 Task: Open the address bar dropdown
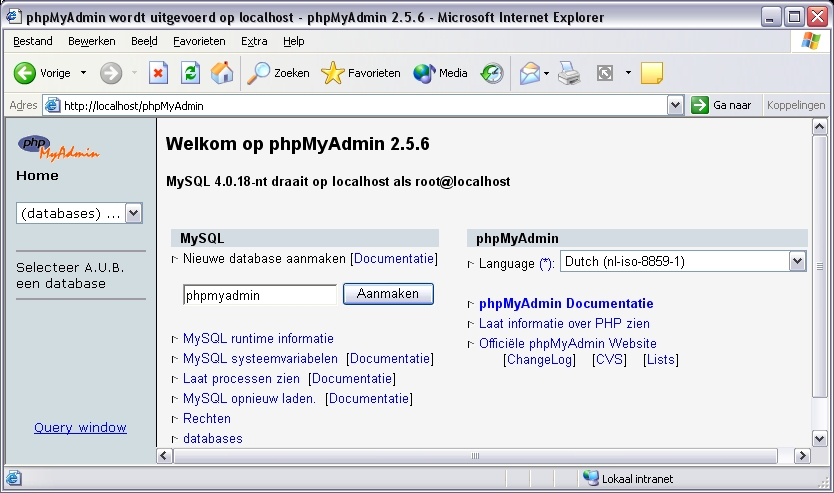pos(675,105)
